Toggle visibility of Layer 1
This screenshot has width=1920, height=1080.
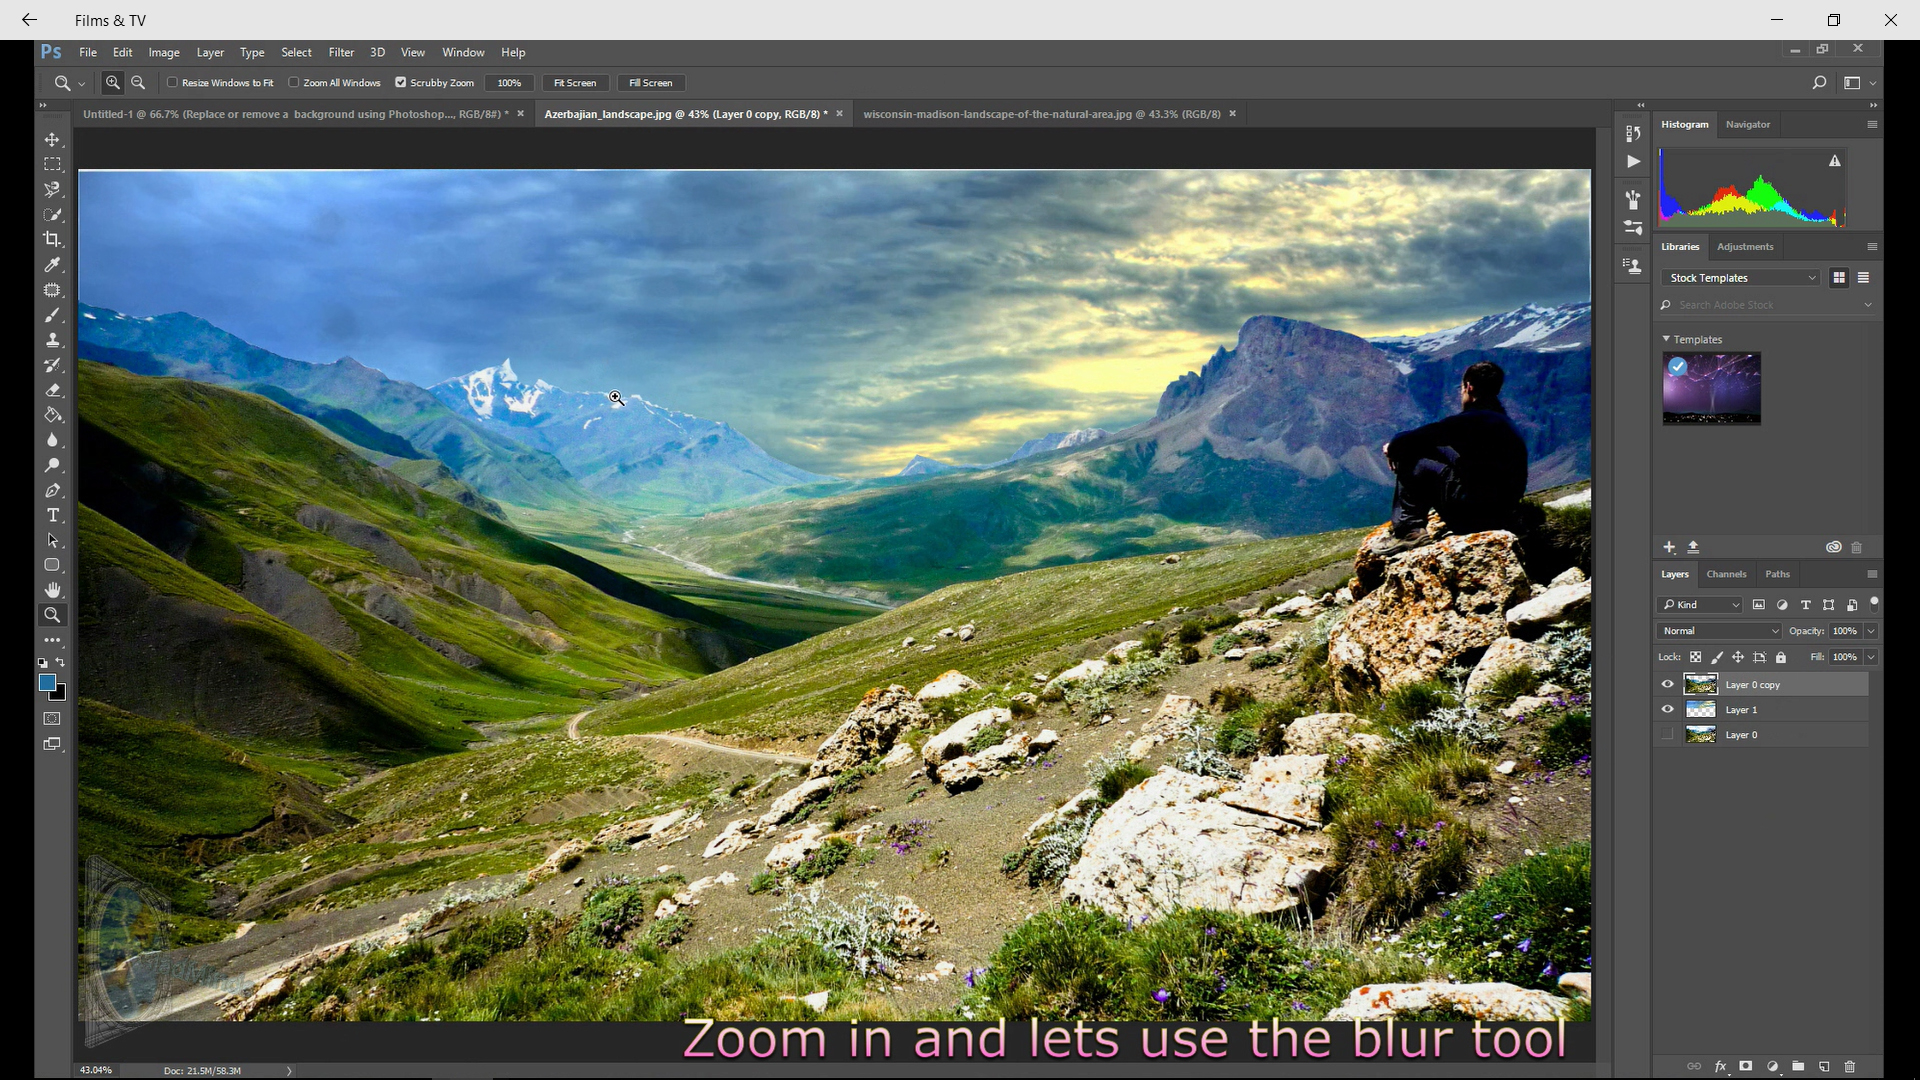click(1667, 709)
